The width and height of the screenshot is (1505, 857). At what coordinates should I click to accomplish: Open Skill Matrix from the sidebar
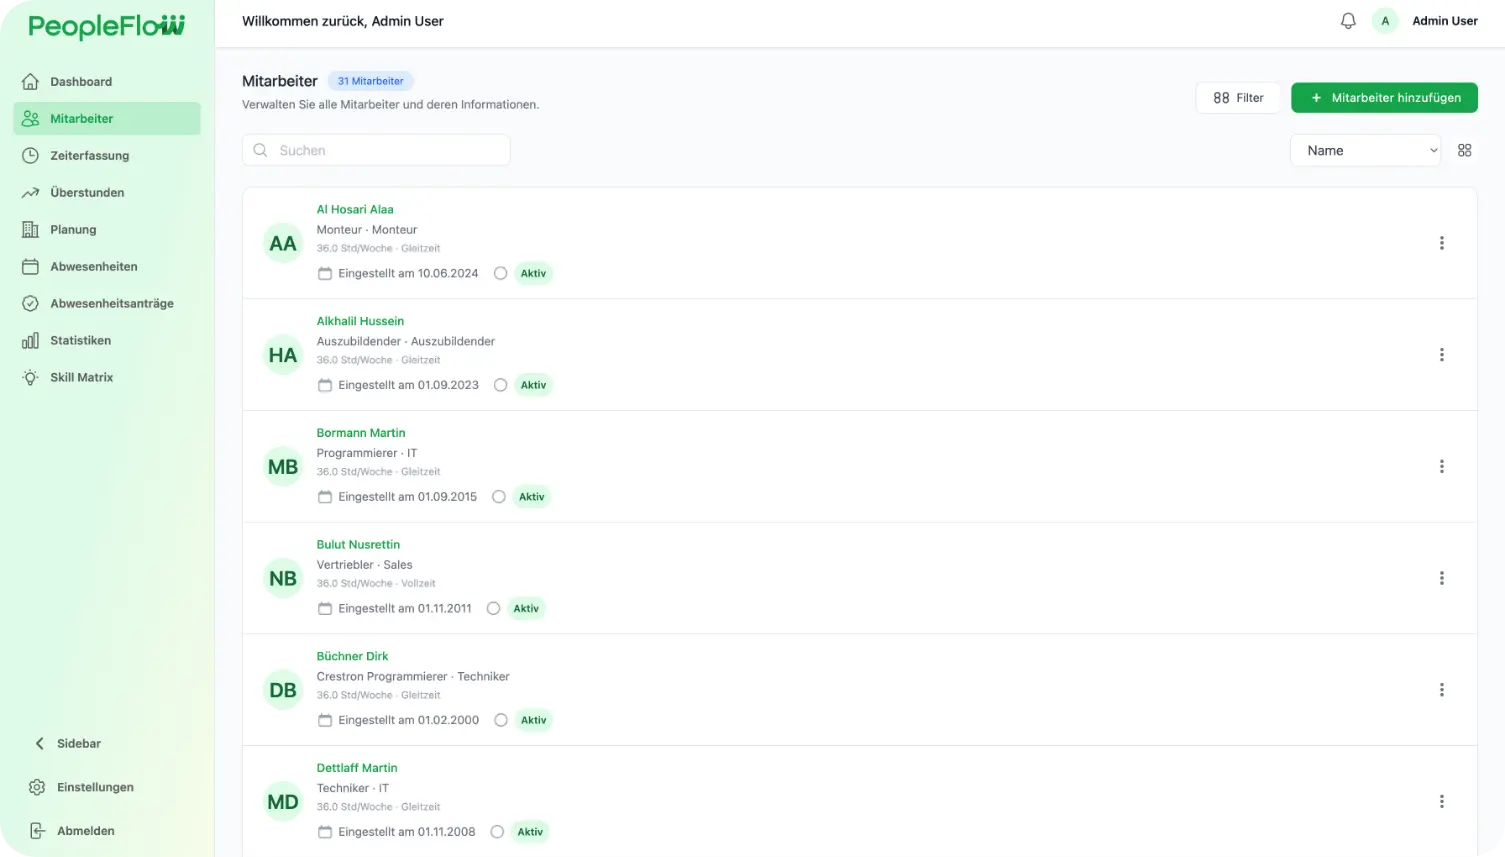[x=81, y=377]
